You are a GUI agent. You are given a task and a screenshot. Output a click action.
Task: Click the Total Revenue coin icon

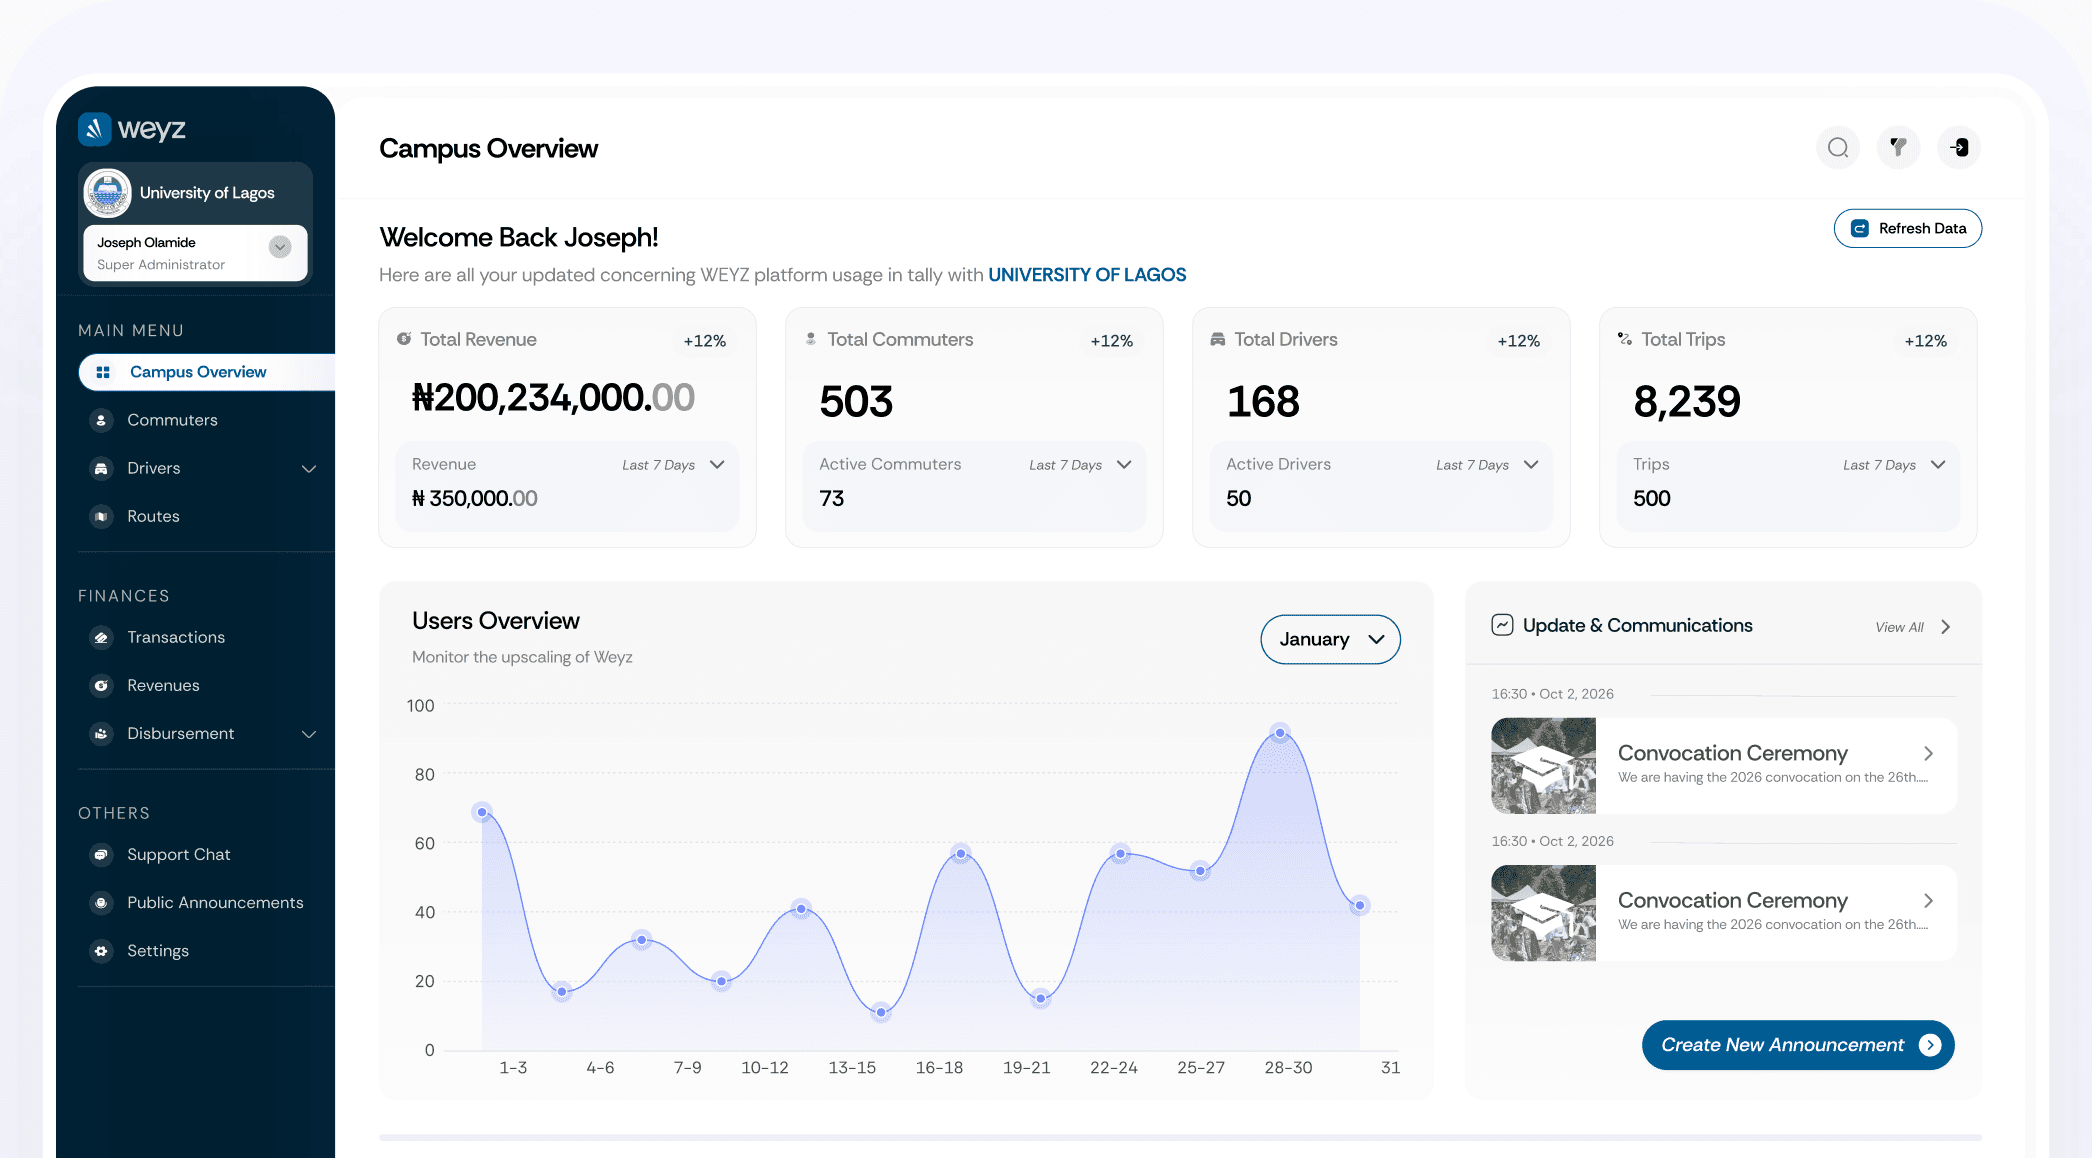click(x=404, y=339)
